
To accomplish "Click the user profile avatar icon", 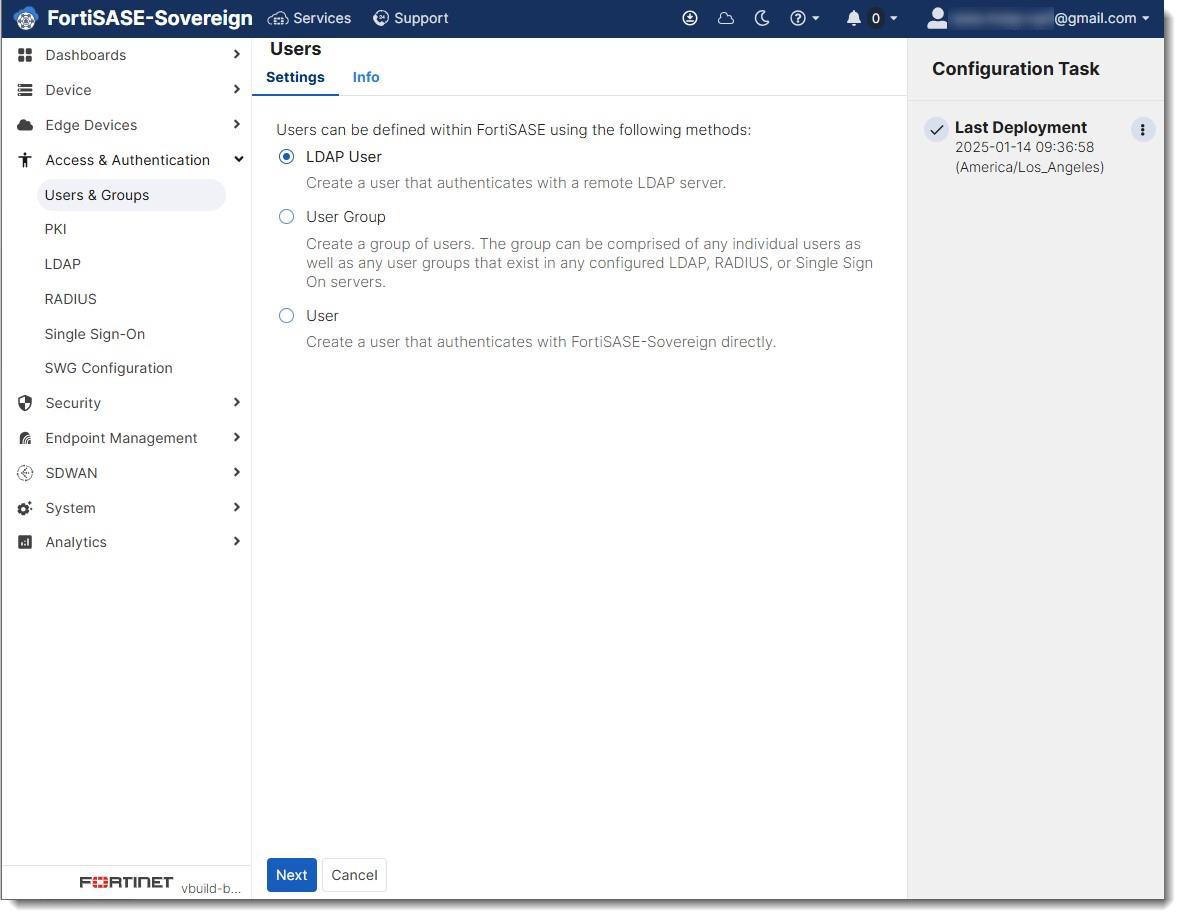I will click(x=938, y=18).
